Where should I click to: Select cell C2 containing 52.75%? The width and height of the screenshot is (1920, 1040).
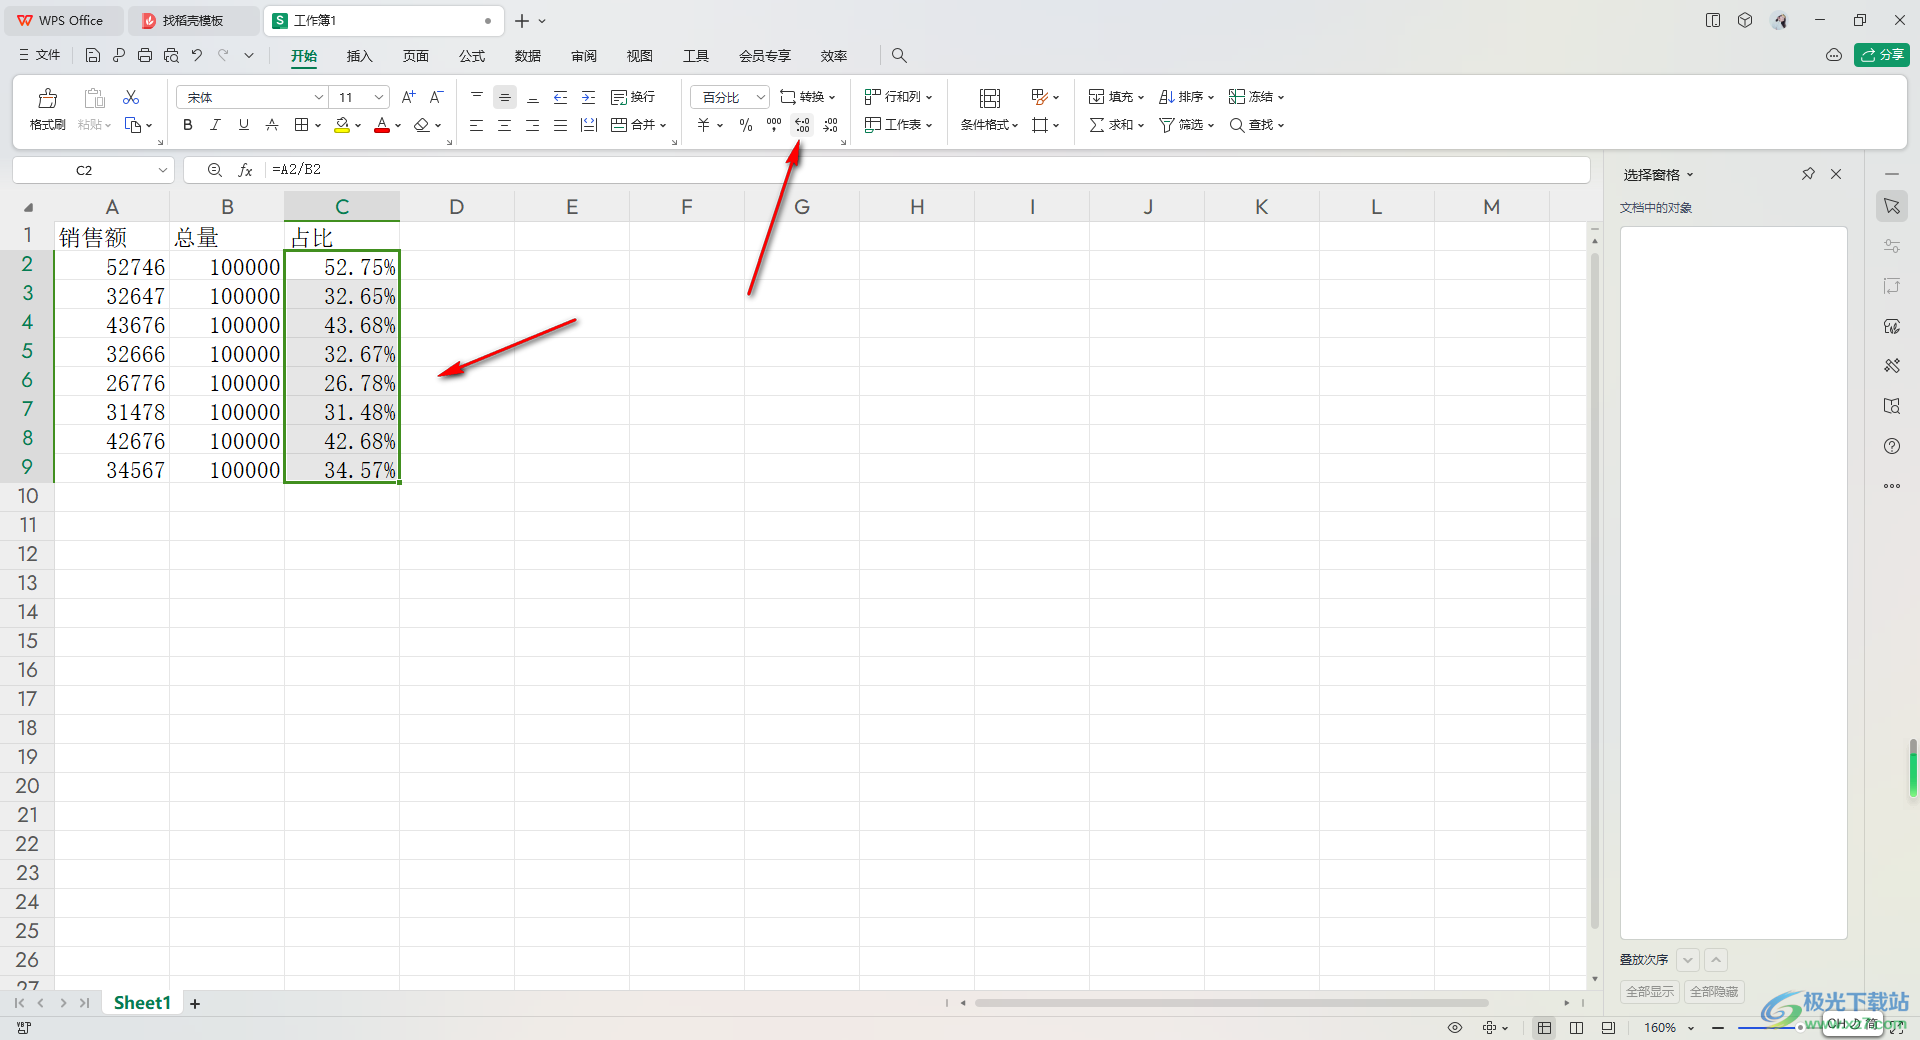[x=342, y=266]
